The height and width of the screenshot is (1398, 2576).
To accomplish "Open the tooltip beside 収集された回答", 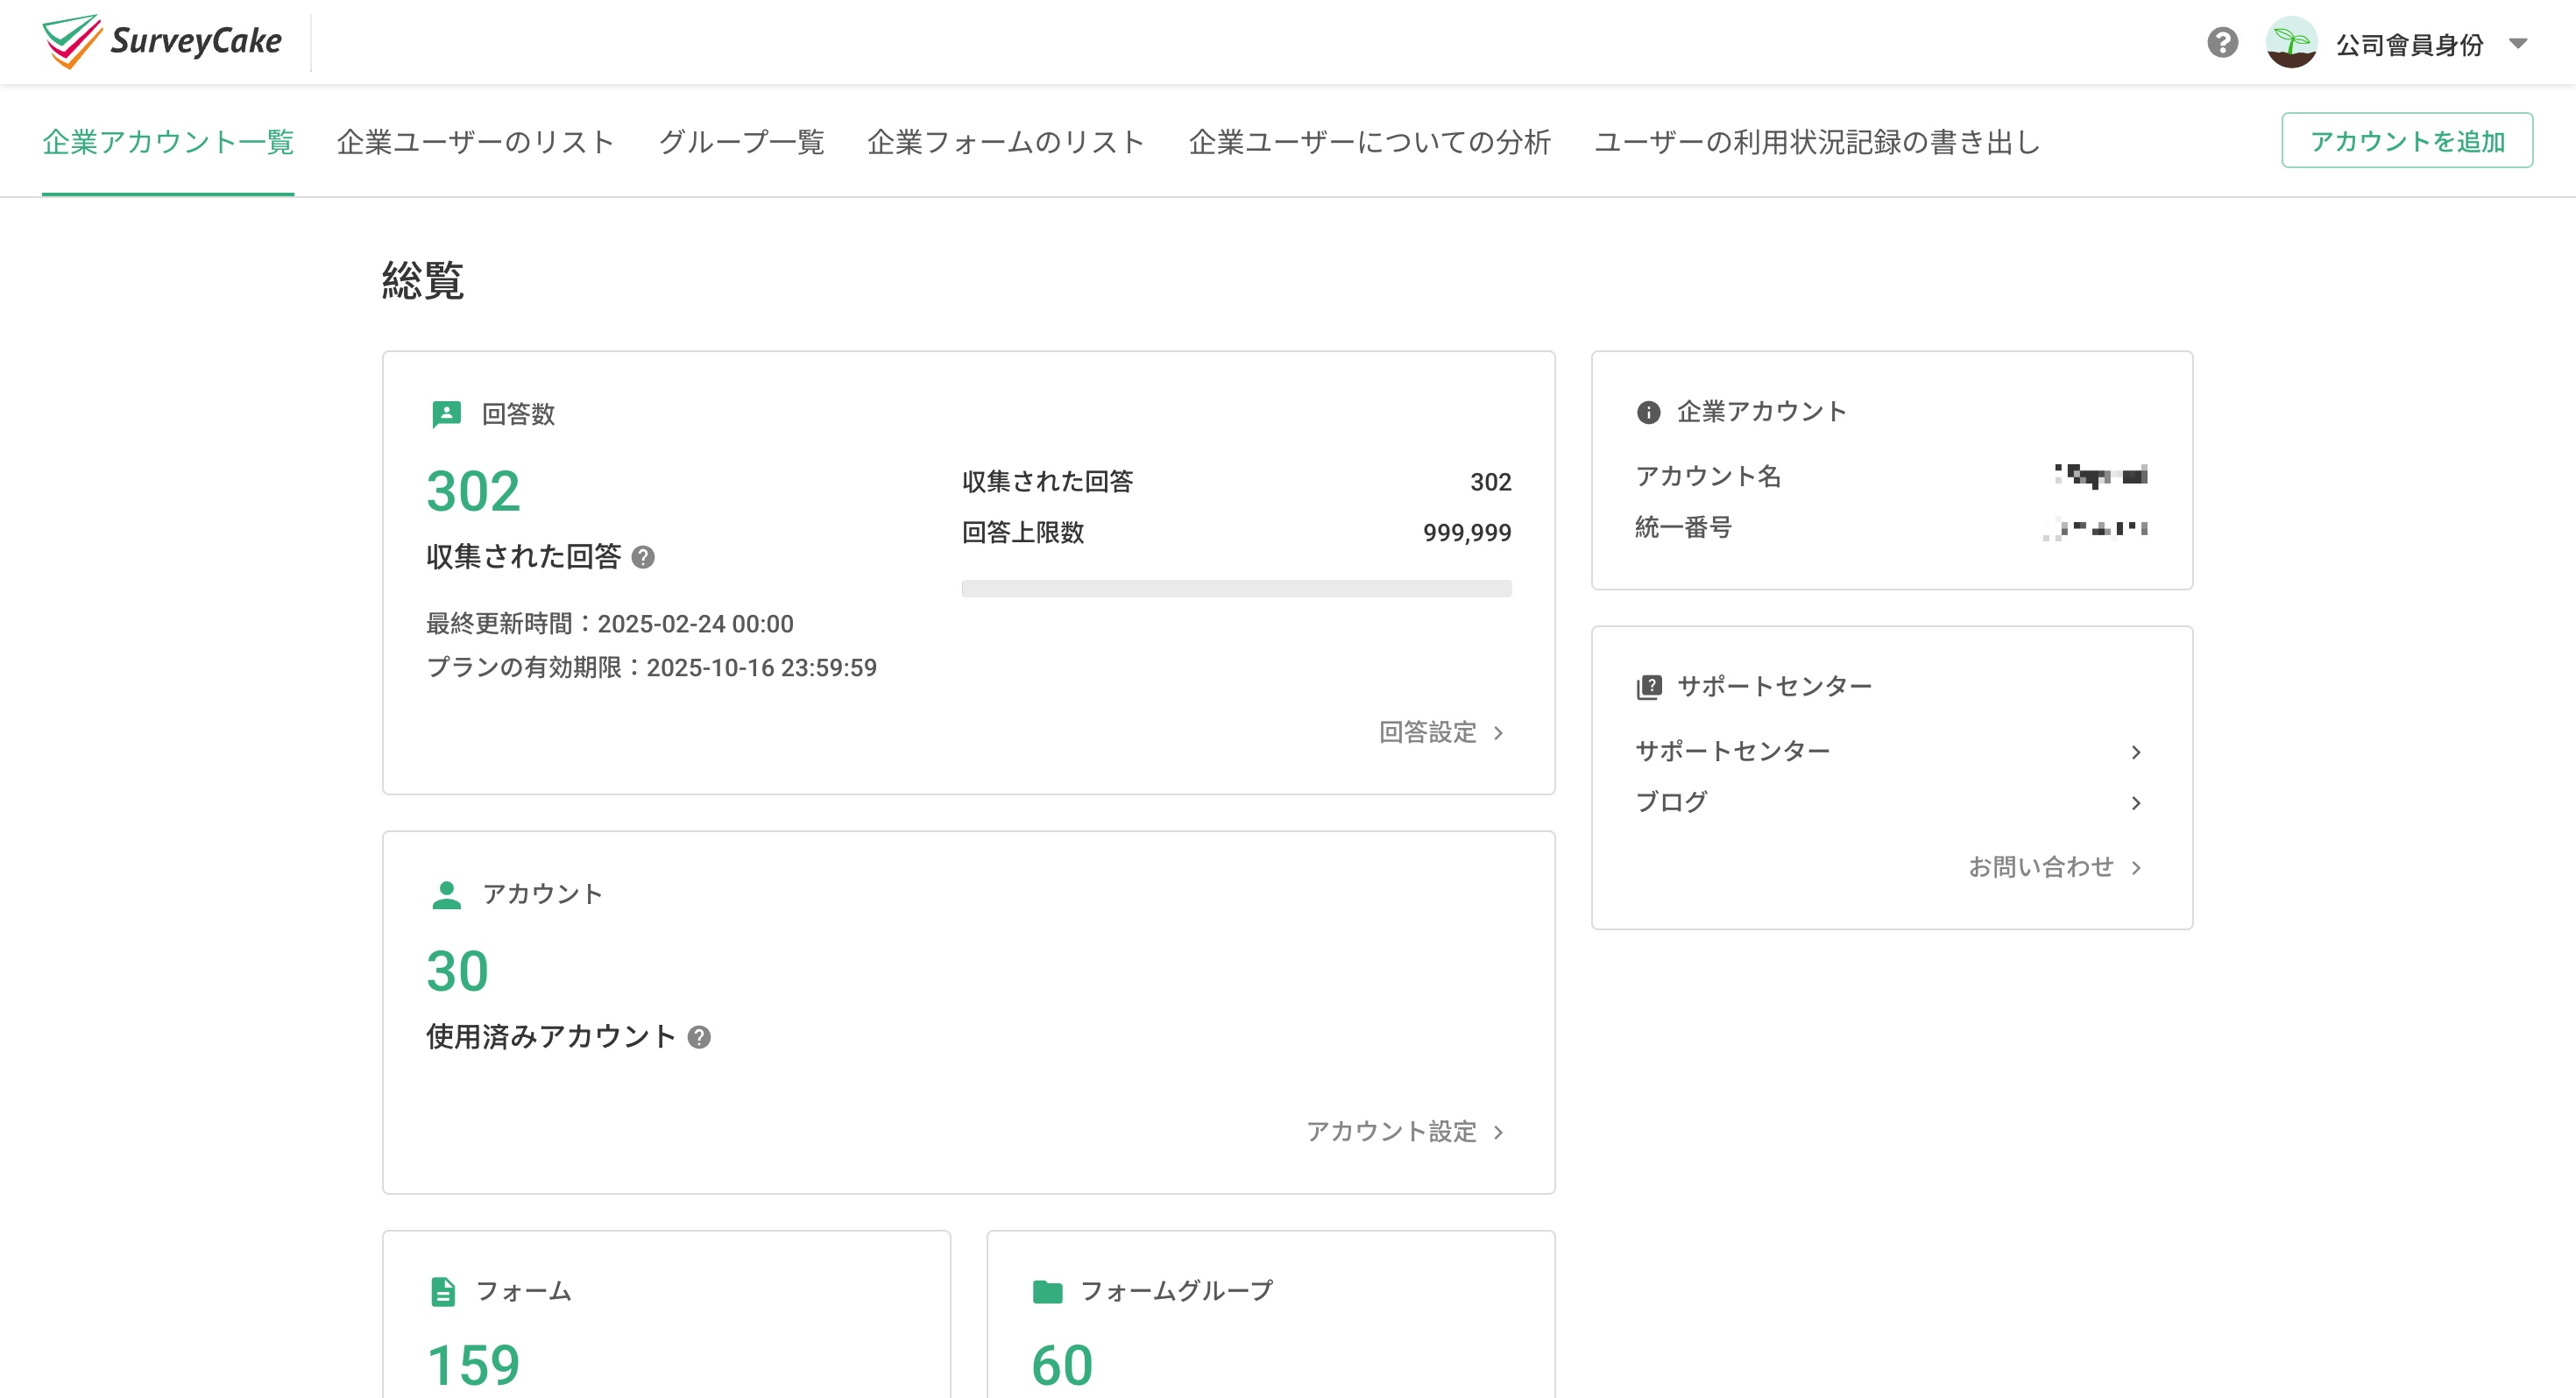I will pyautogui.click(x=645, y=559).
